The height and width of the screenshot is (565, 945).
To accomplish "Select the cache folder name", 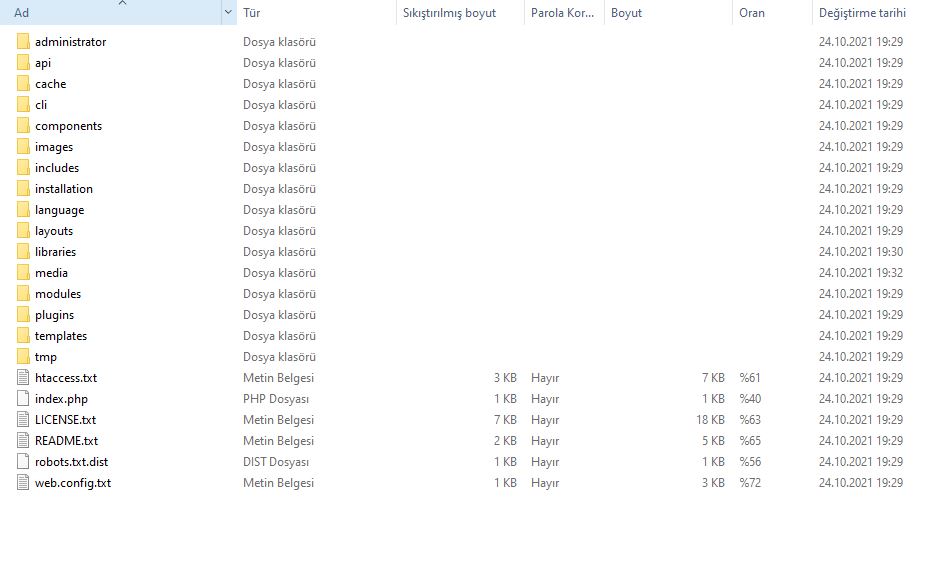I will click(x=51, y=84).
